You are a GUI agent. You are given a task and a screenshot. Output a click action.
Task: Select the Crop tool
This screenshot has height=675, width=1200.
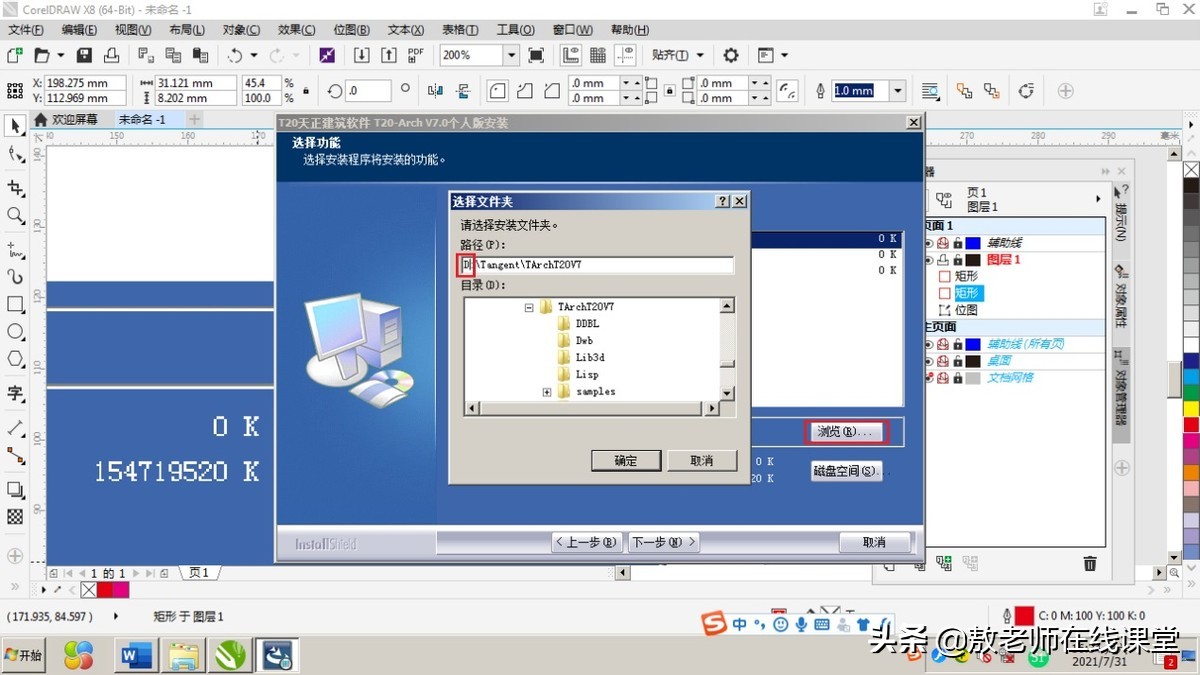click(x=13, y=187)
